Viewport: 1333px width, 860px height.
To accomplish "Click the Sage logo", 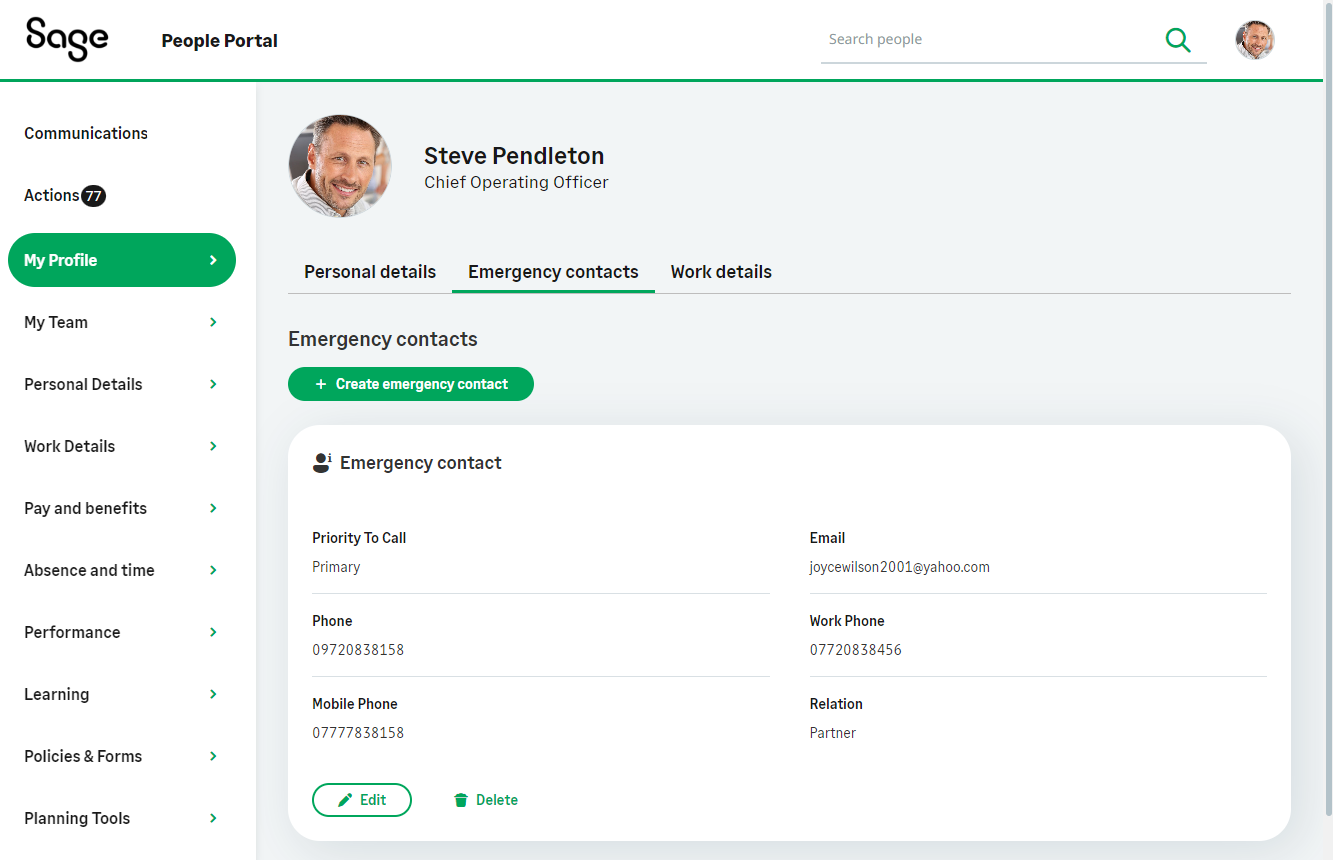I will click(x=67, y=40).
